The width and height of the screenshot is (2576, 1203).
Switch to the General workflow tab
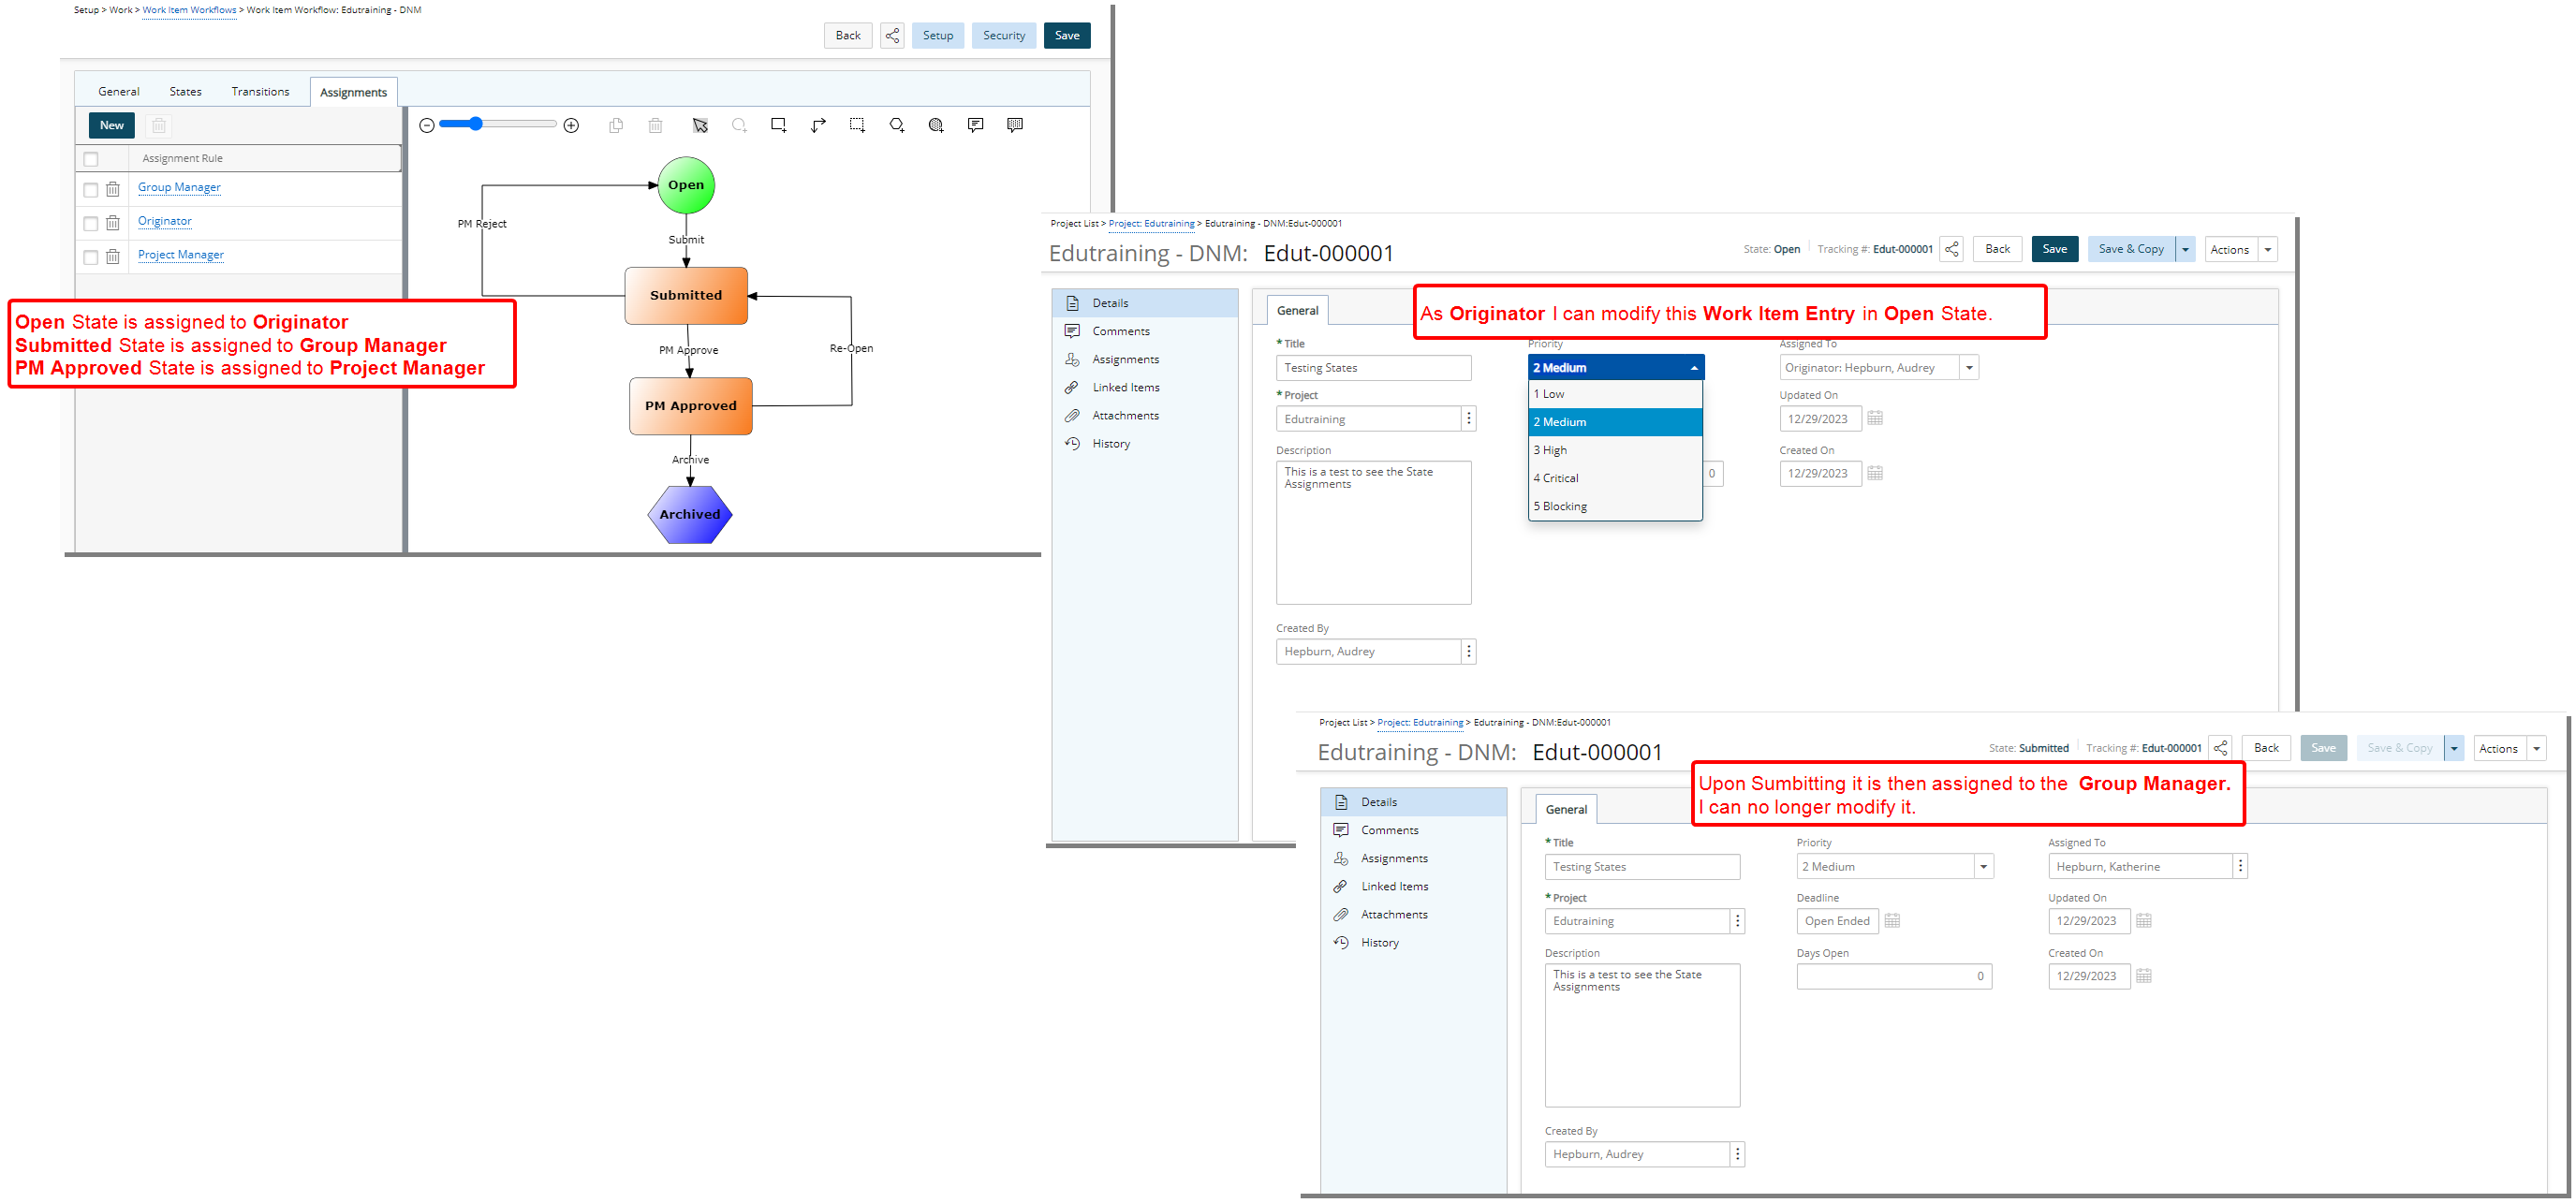click(119, 92)
